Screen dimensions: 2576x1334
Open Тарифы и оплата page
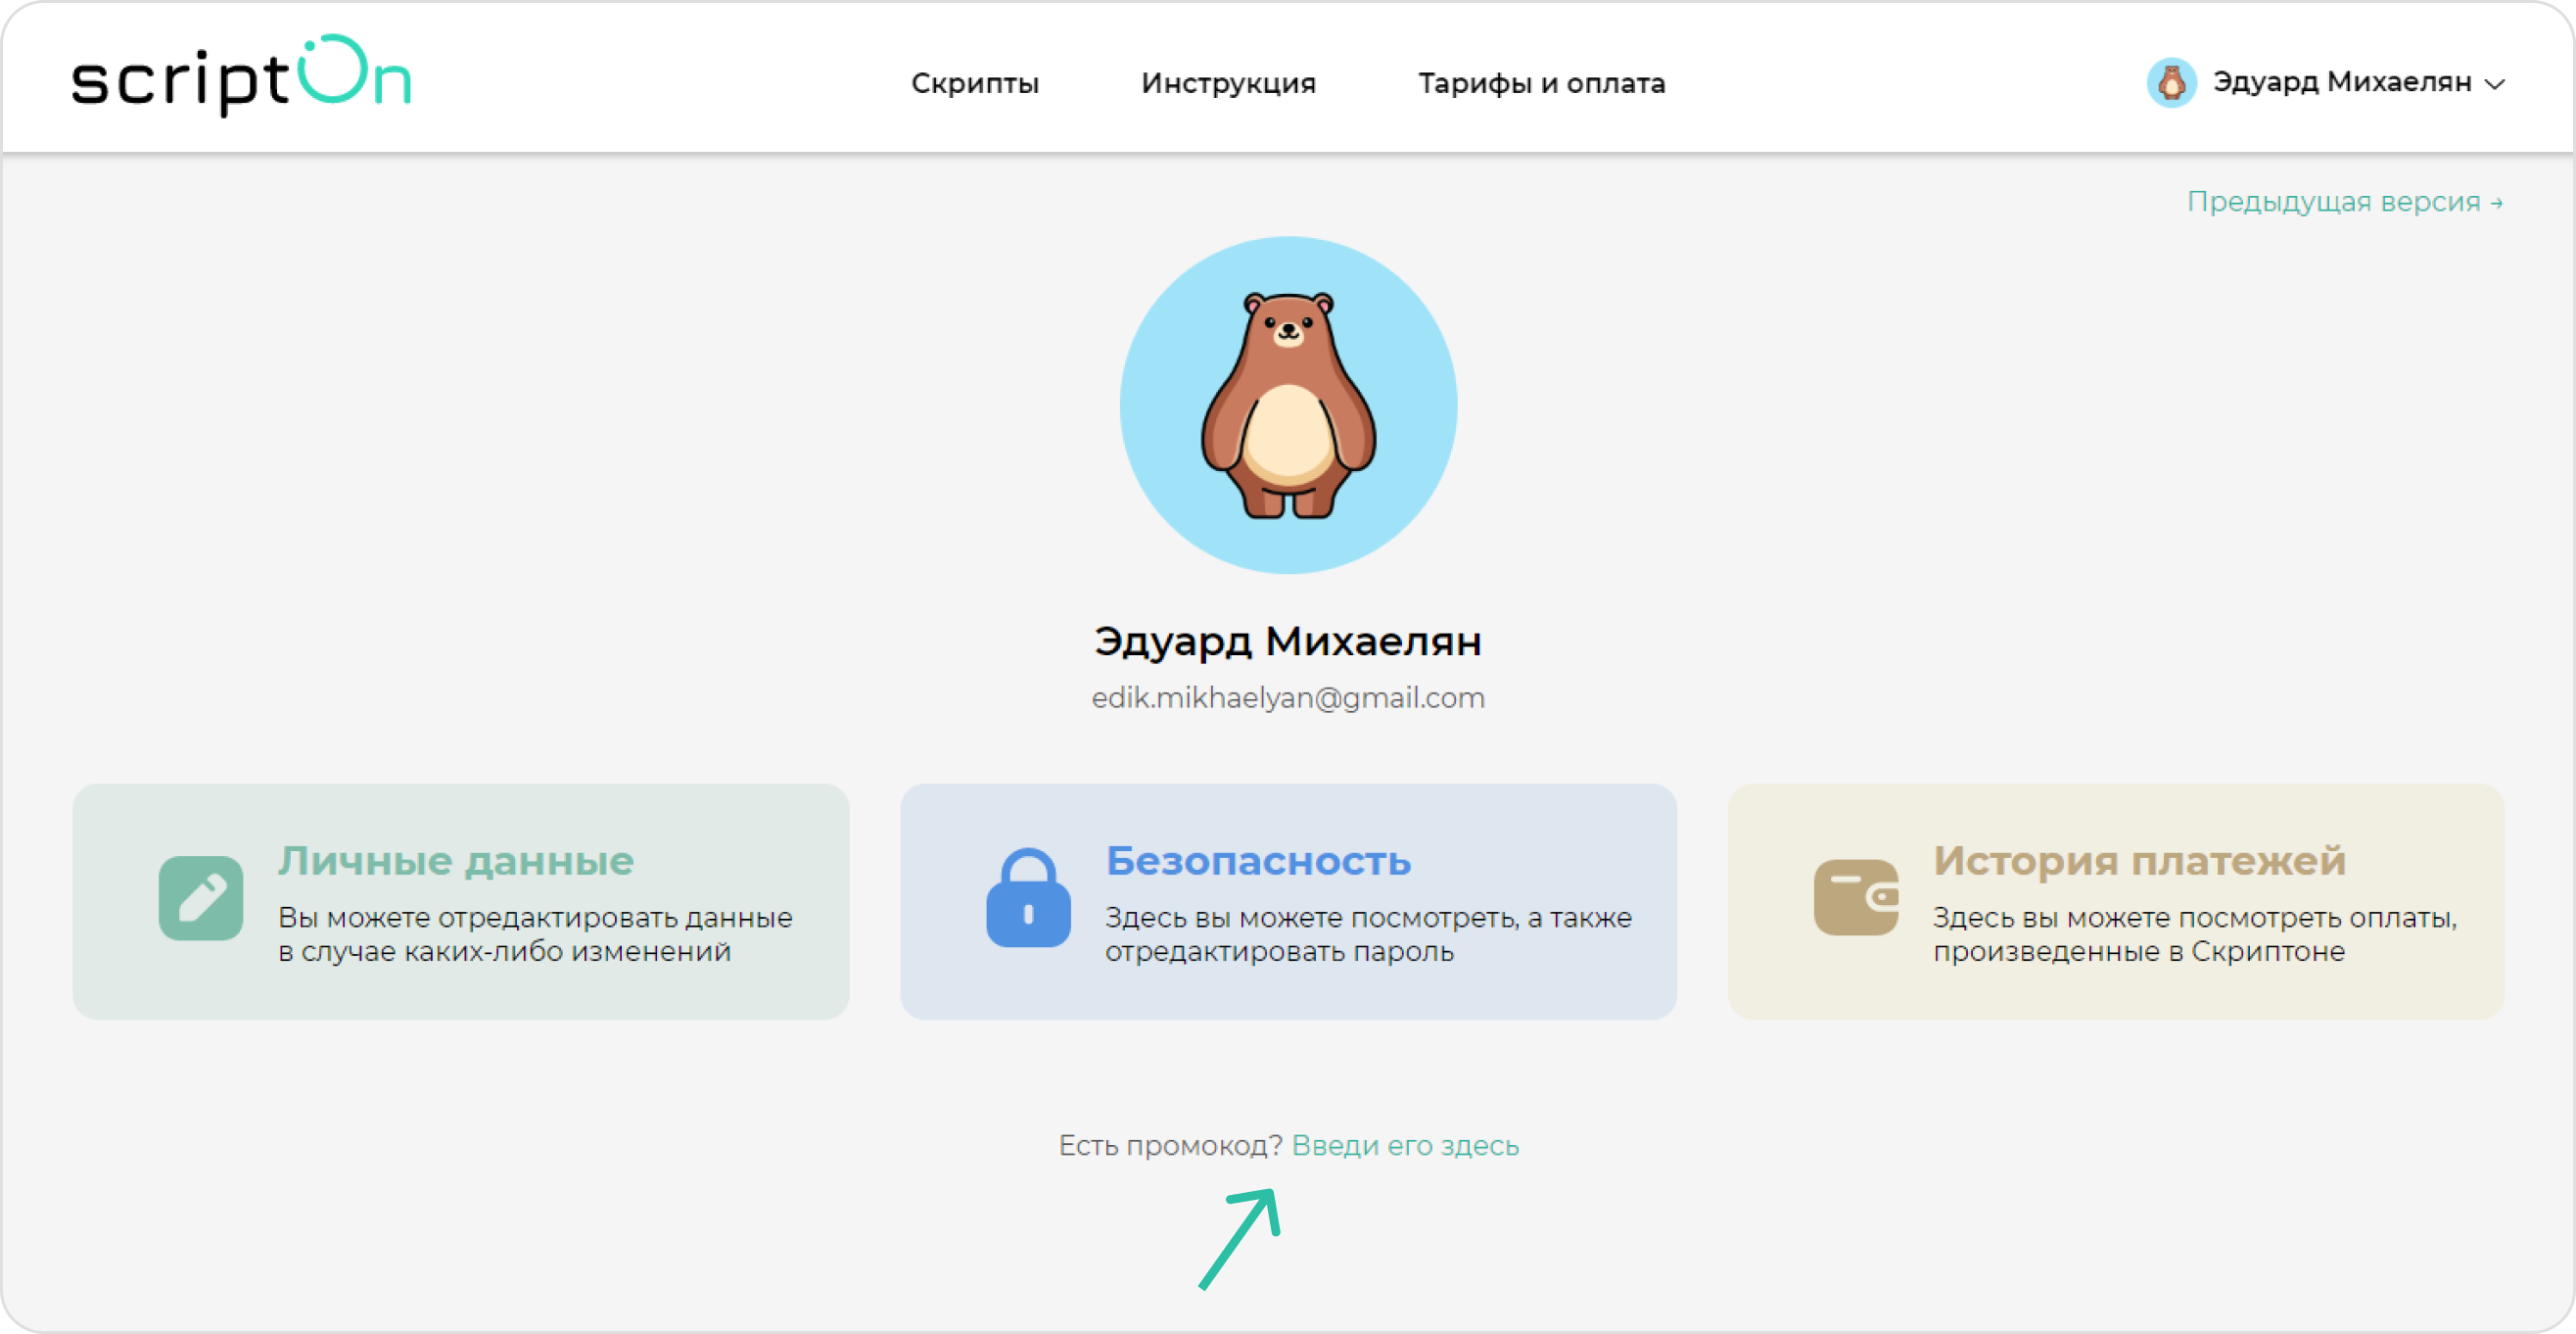(x=1541, y=83)
